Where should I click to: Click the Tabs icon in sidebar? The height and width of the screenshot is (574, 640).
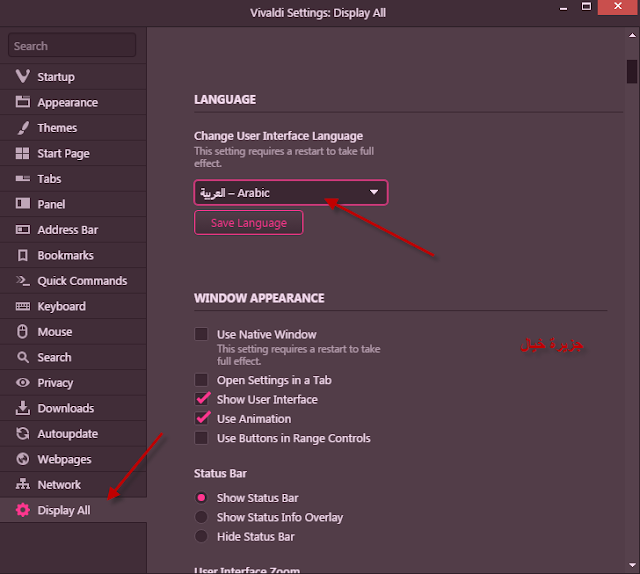point(22,178)
